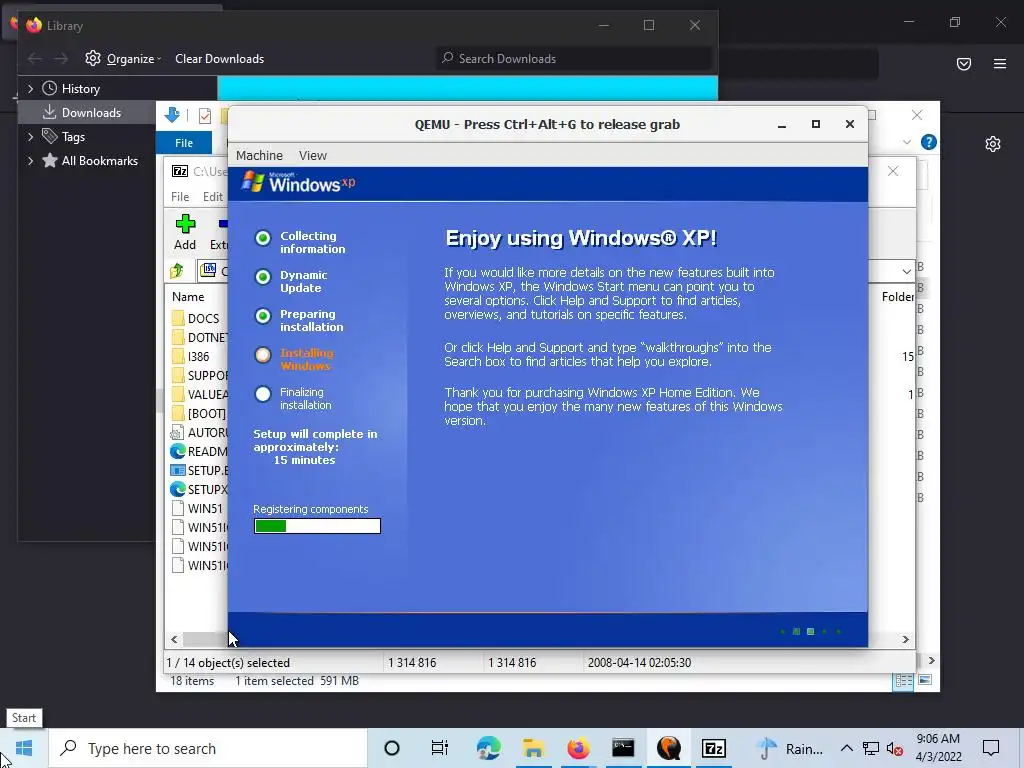Screen dimensions: 1024x768
Task: Go up one folder in 7-Zip
Action: [177, 270]
